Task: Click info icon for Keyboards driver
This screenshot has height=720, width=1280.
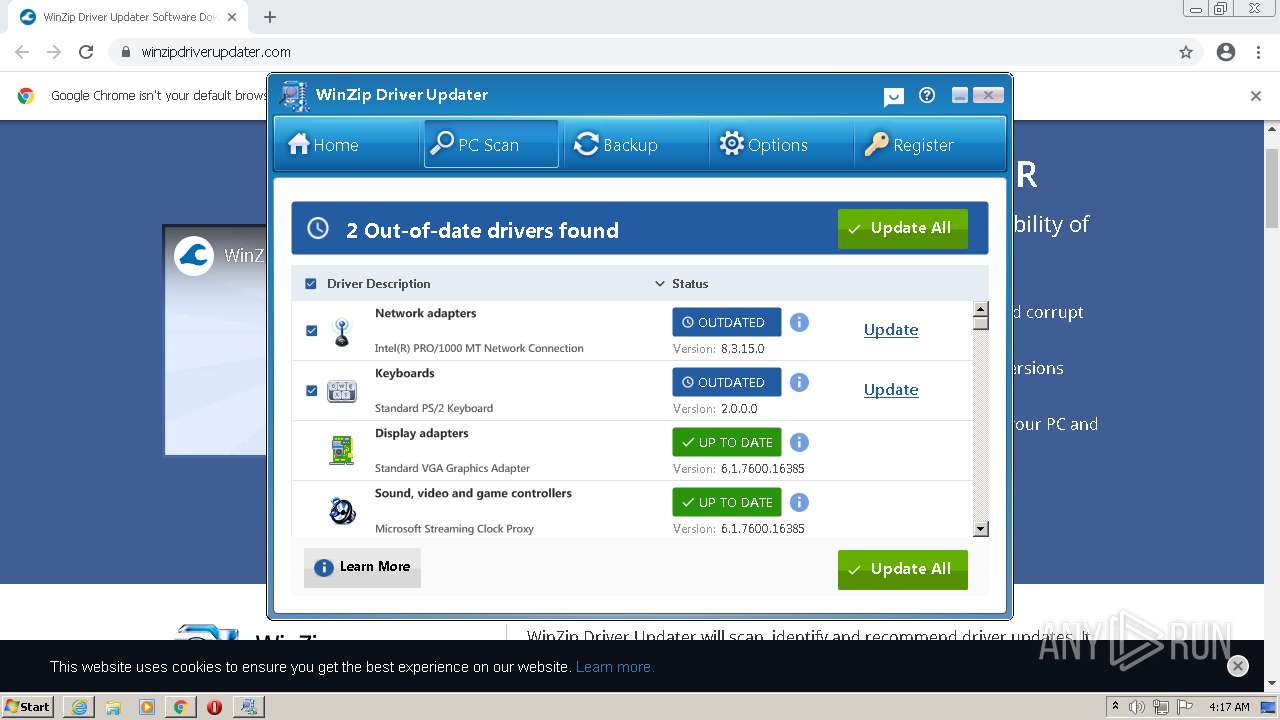Action: pos(799,382)
